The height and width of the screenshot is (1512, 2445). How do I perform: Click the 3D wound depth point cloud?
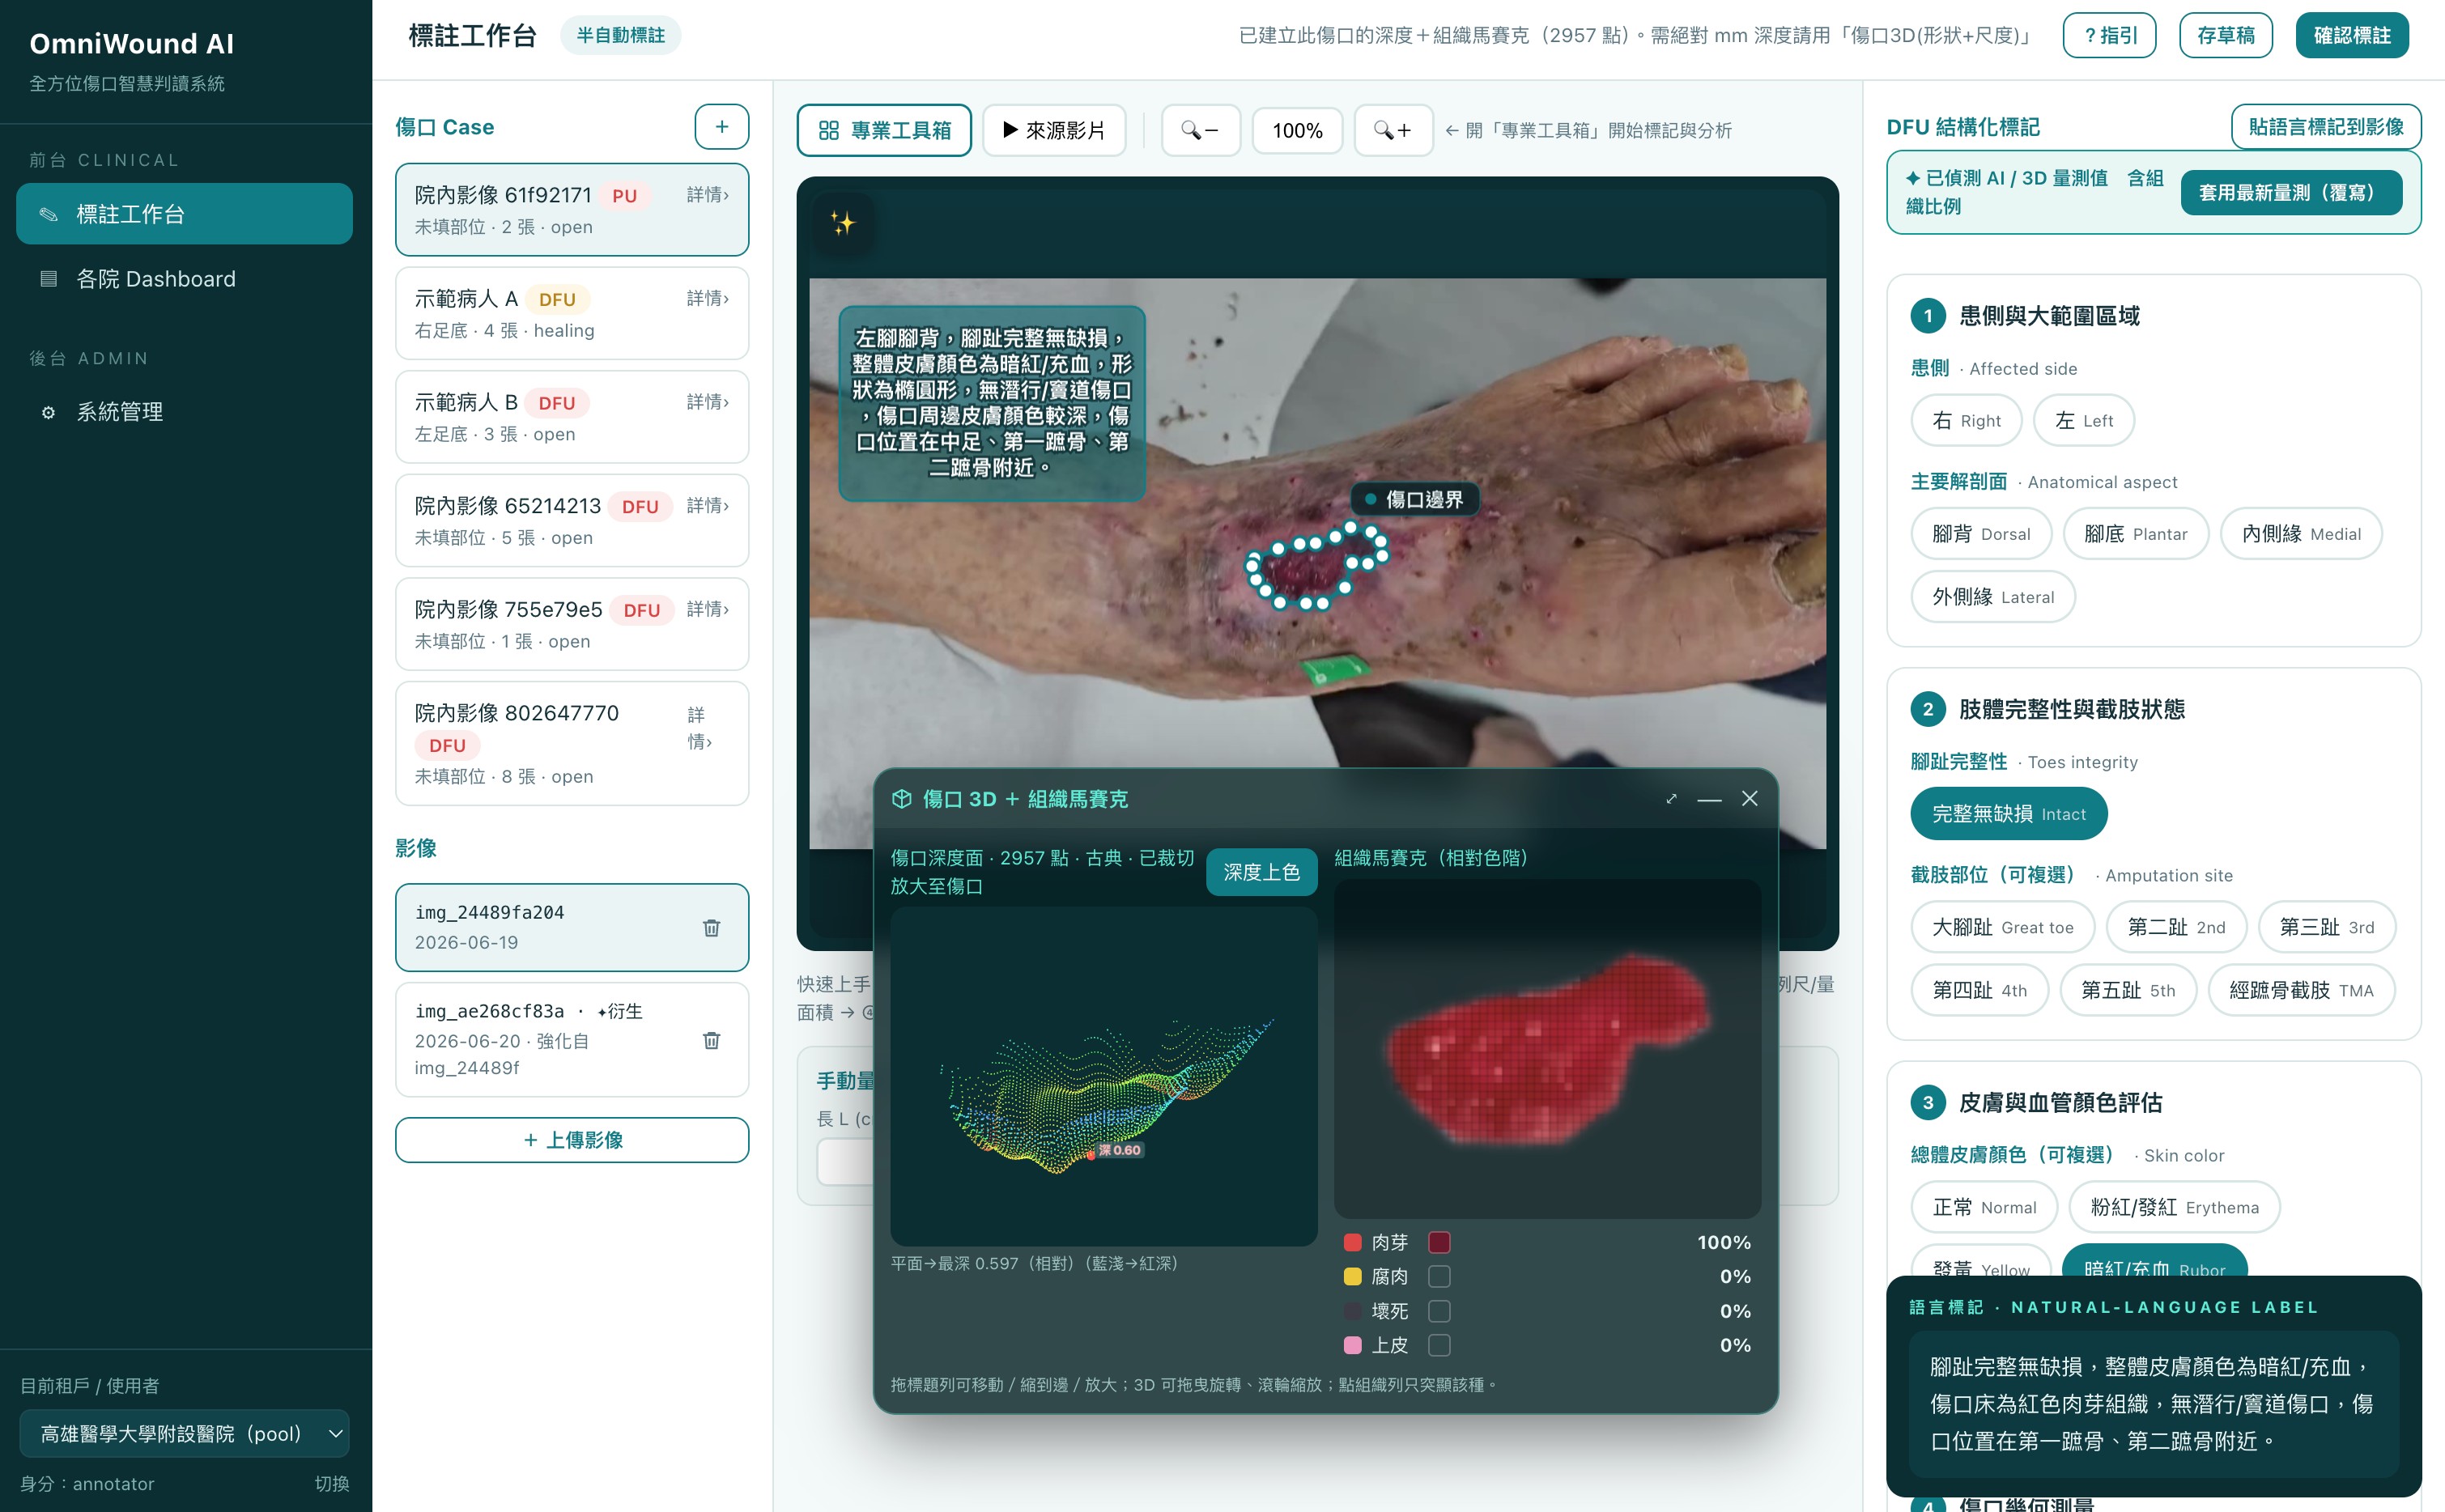(1104, 1077)
